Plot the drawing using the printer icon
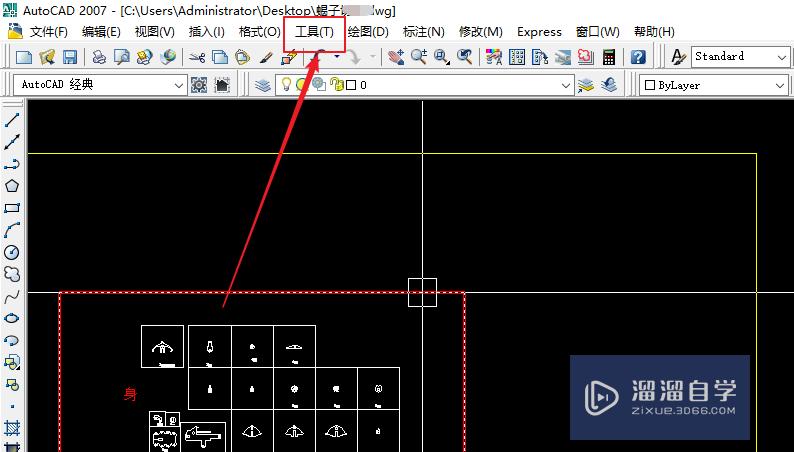 point(99,57)
